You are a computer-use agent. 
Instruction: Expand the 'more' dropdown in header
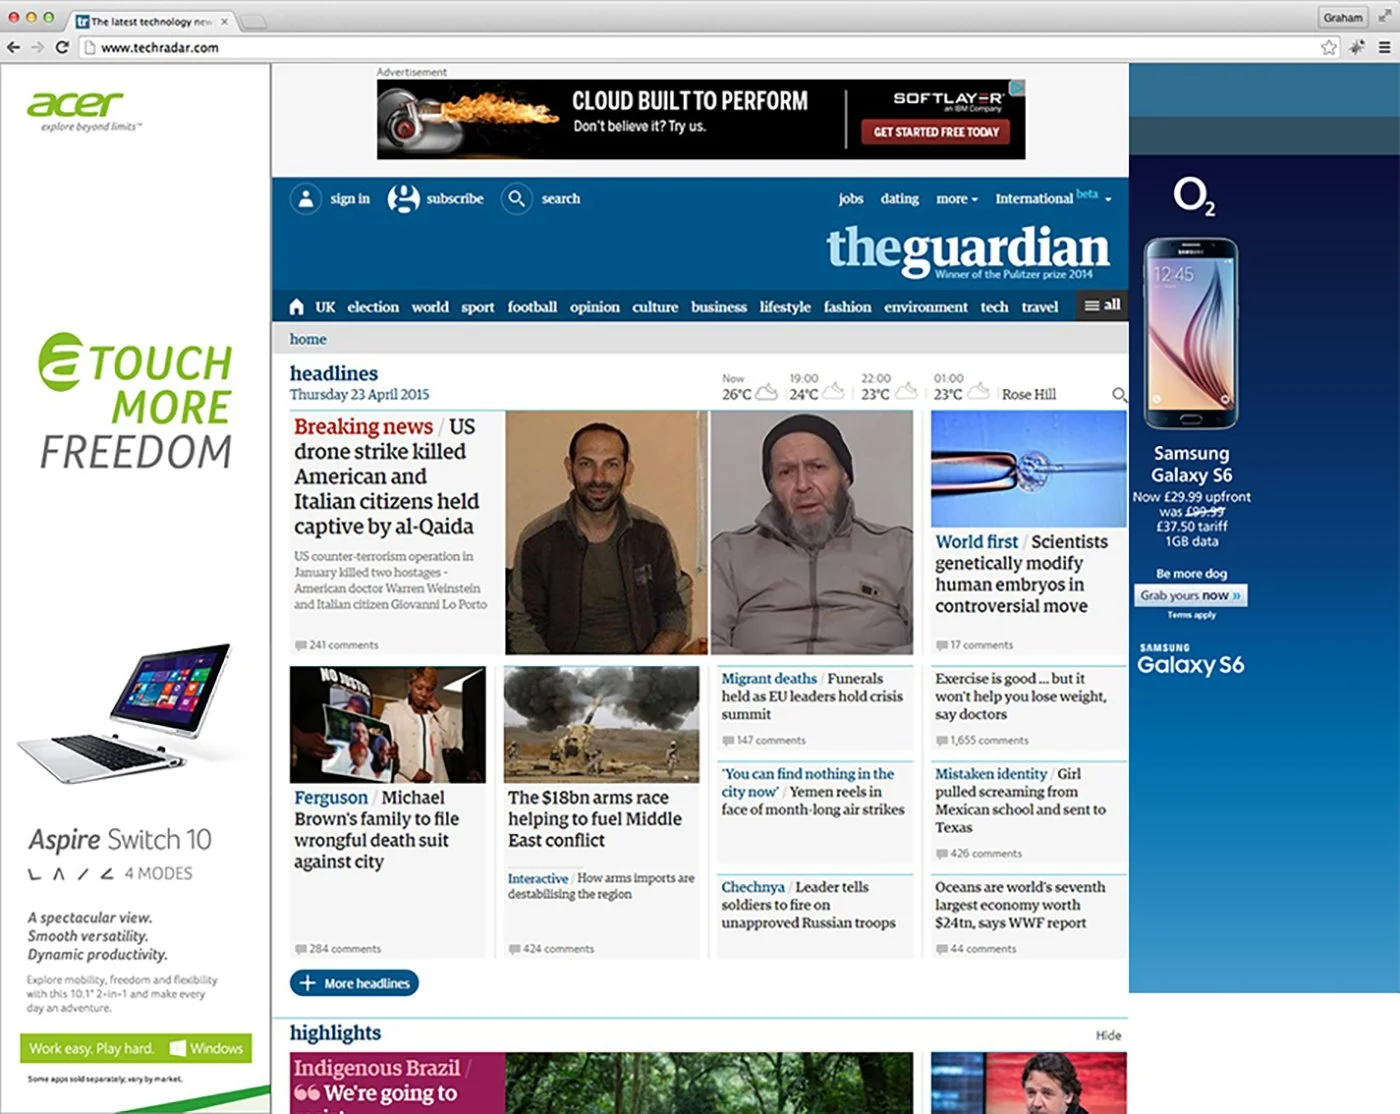(957, 198)
